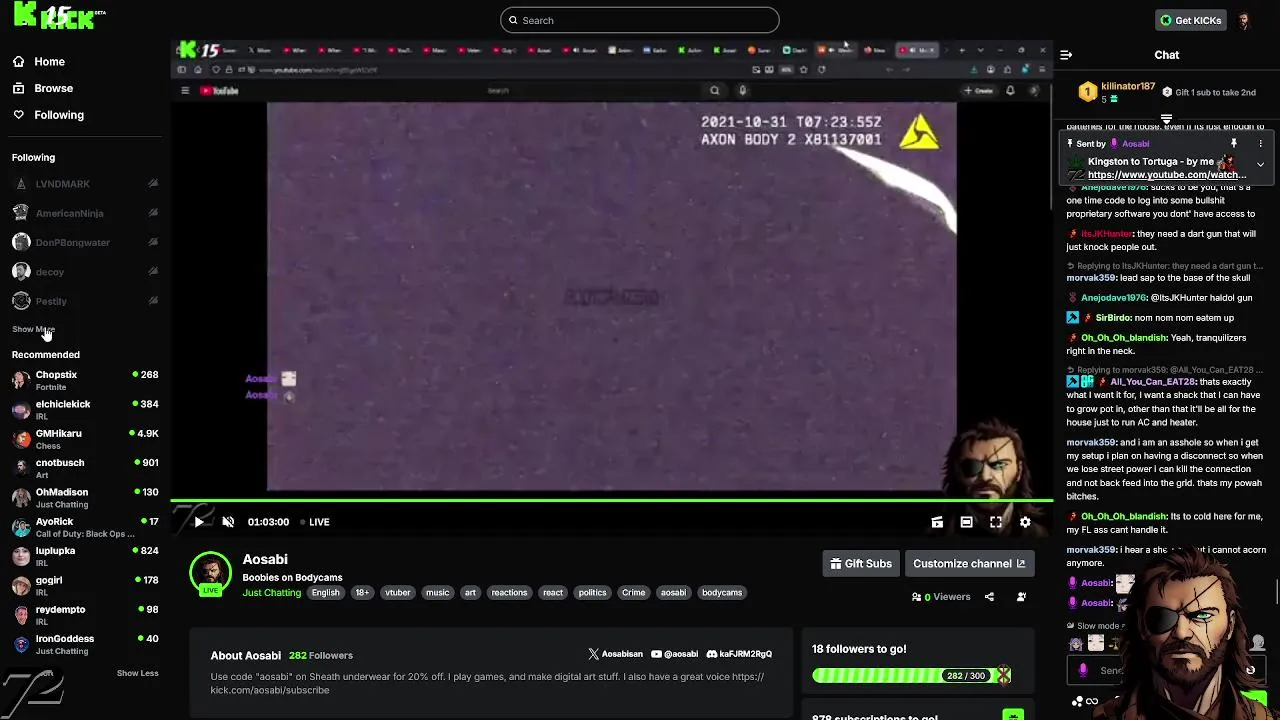The height and width of the screenshot is (720, 1280).
Task: Click the Search input field
Action: [x=640, y=20]
